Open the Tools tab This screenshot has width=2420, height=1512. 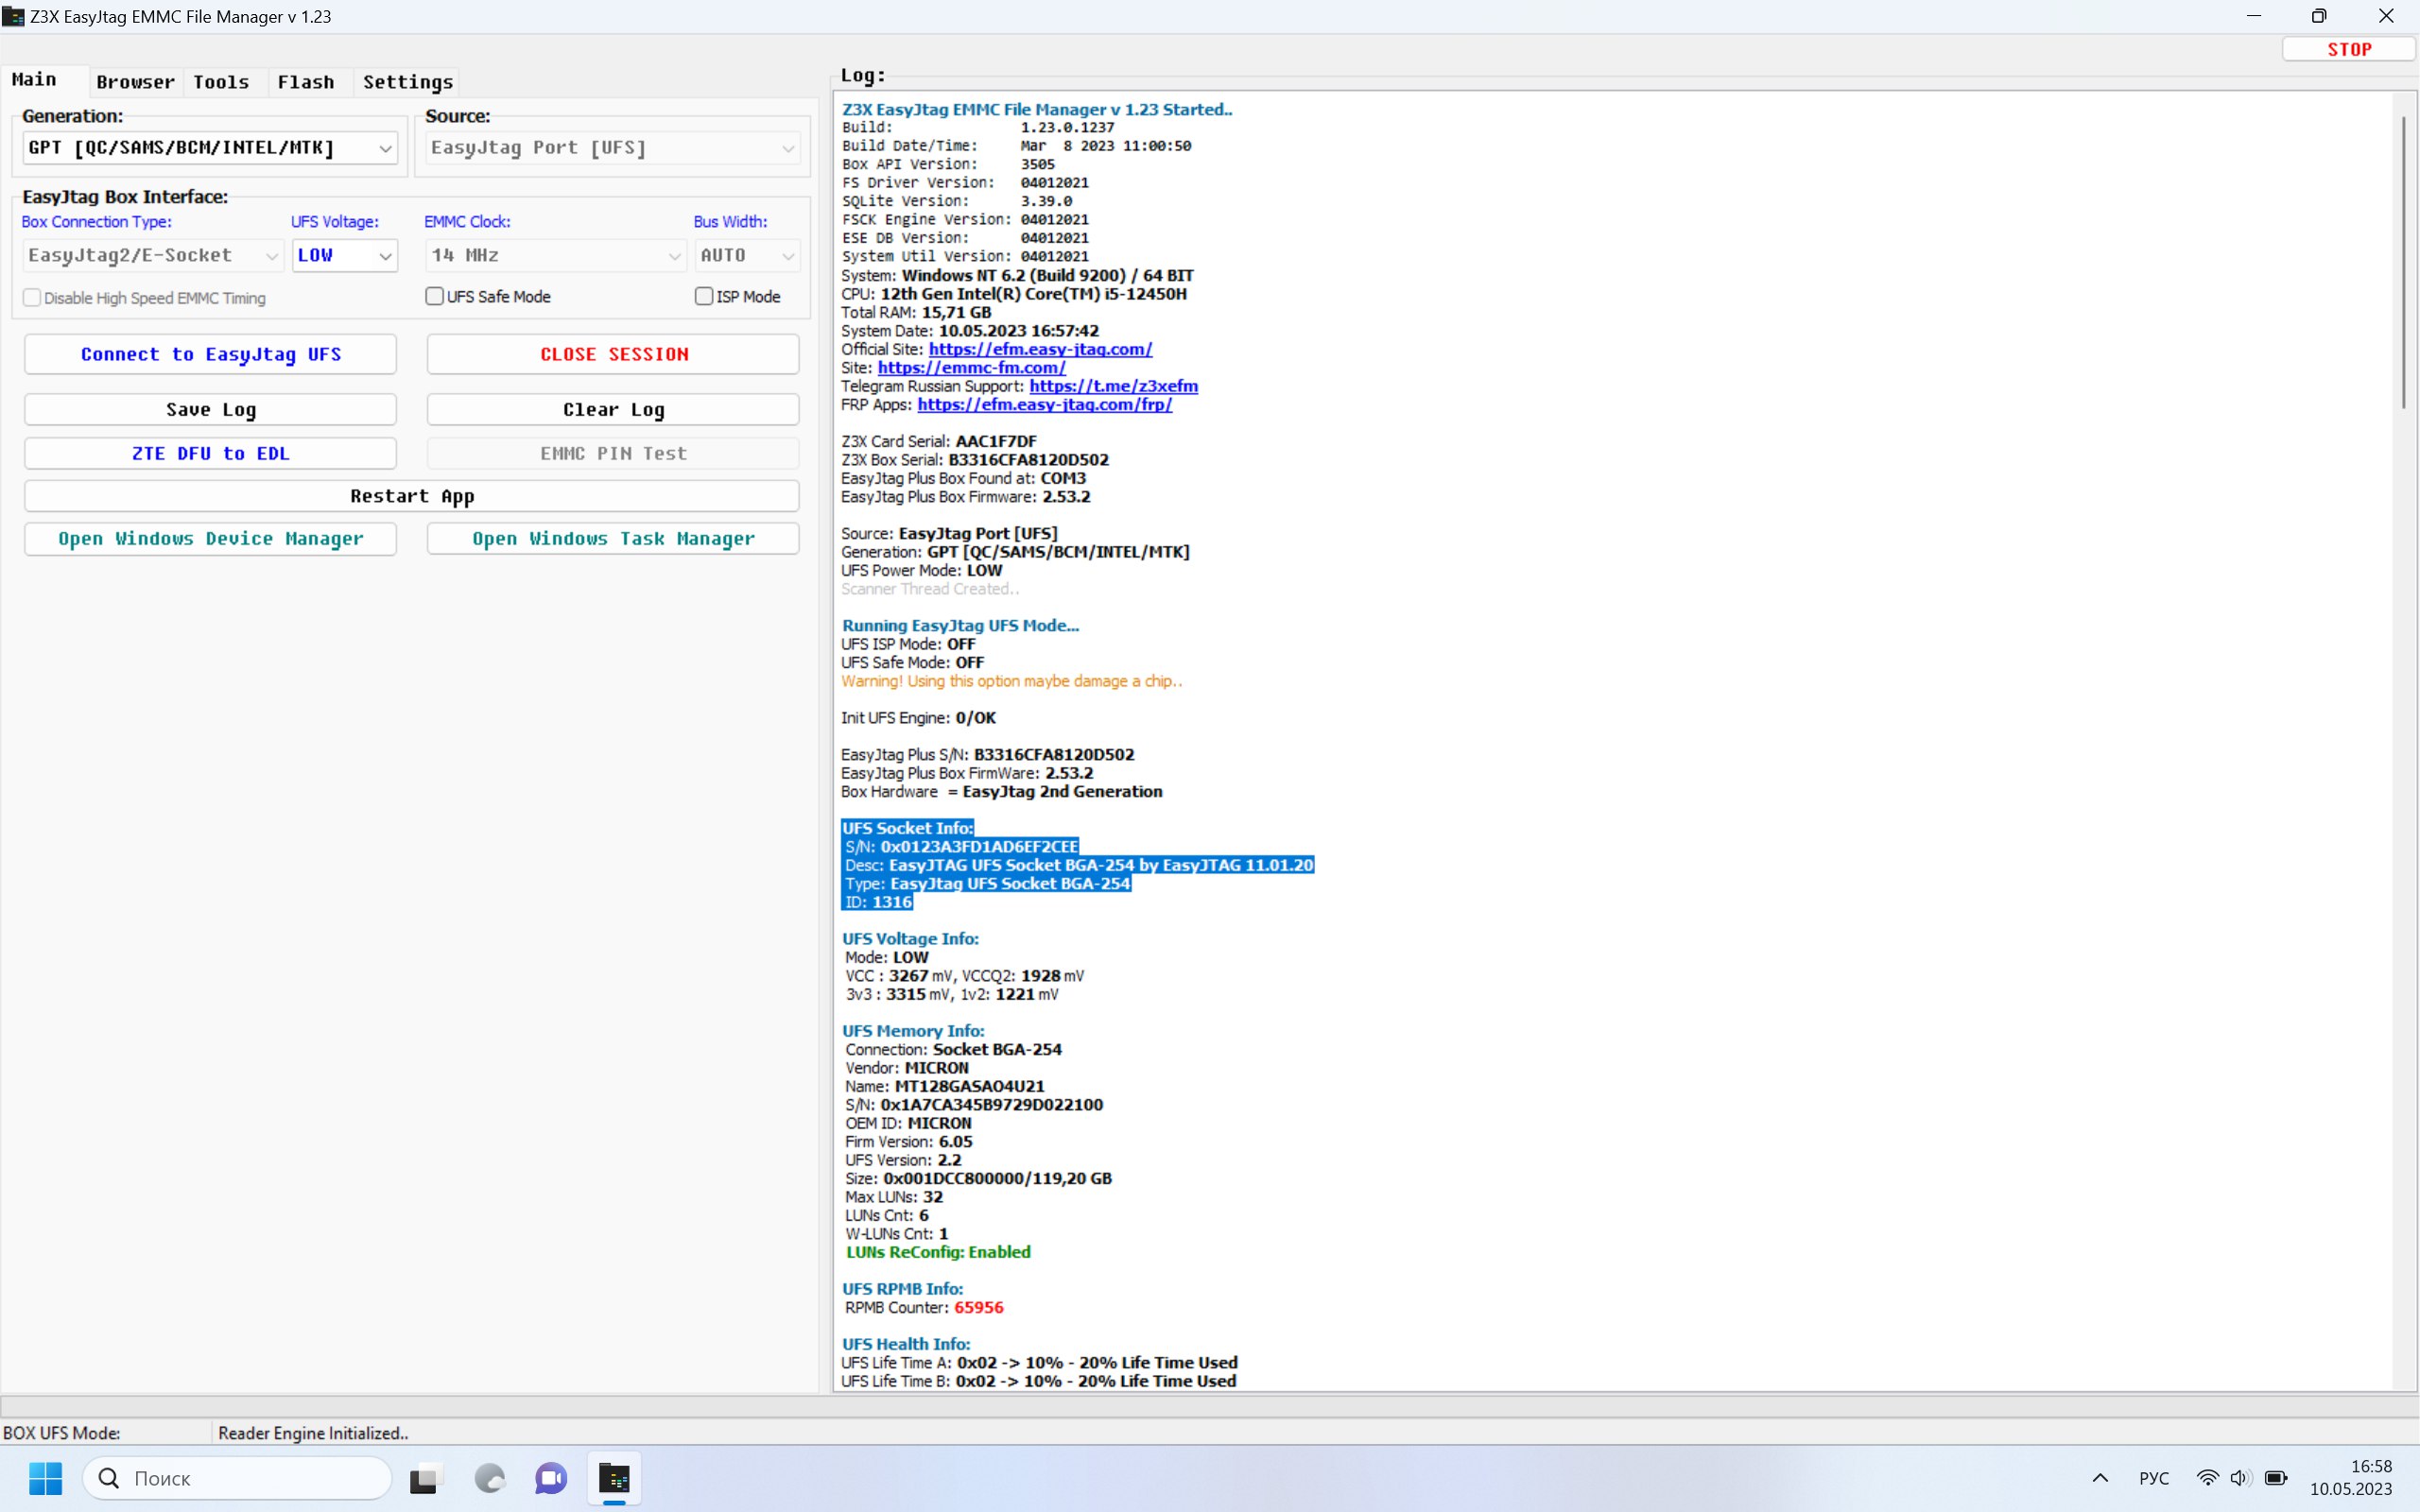pos(221,82)
